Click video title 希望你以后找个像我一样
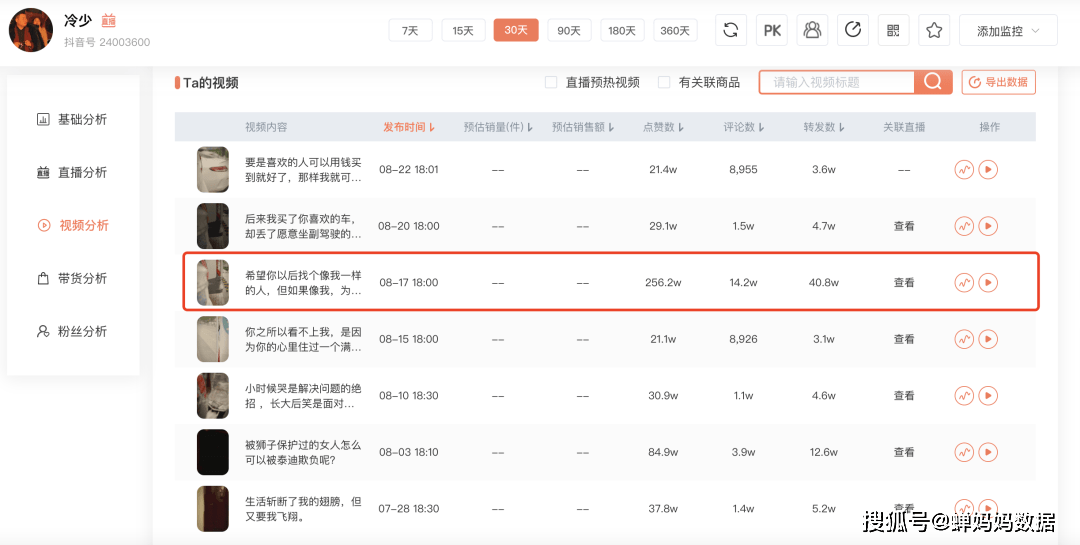 [303, 282]
